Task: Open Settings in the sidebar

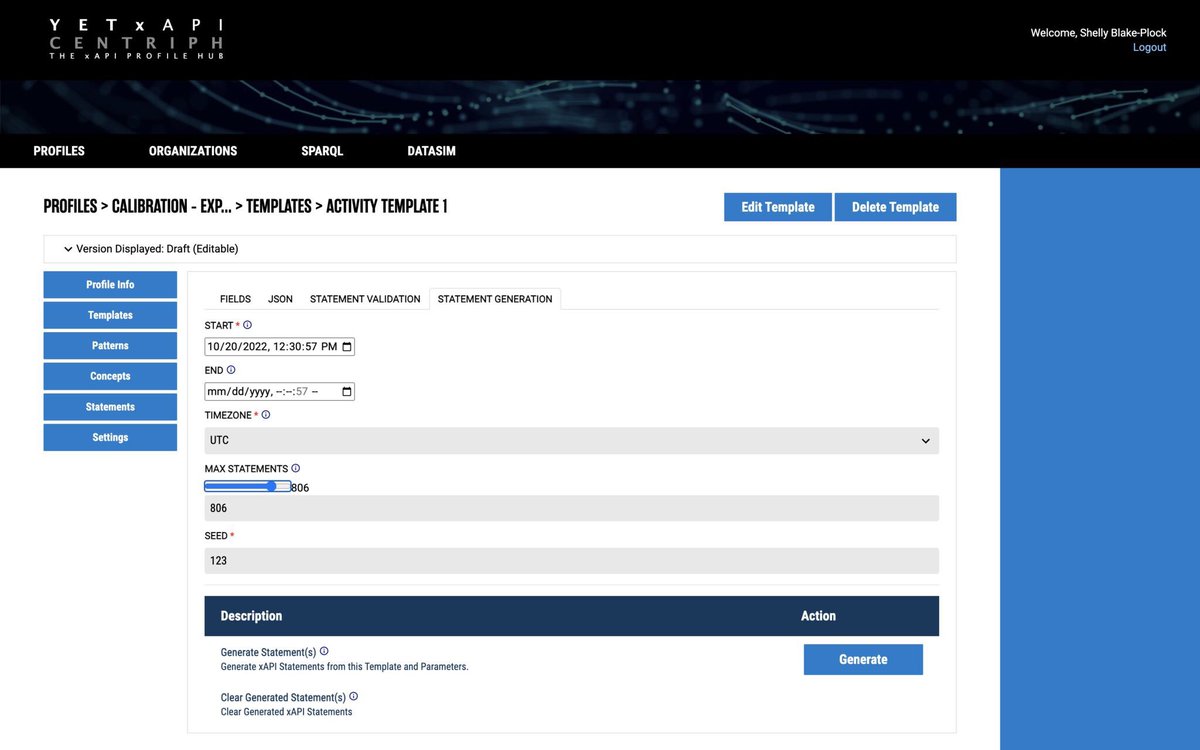Action: point(110,437)
